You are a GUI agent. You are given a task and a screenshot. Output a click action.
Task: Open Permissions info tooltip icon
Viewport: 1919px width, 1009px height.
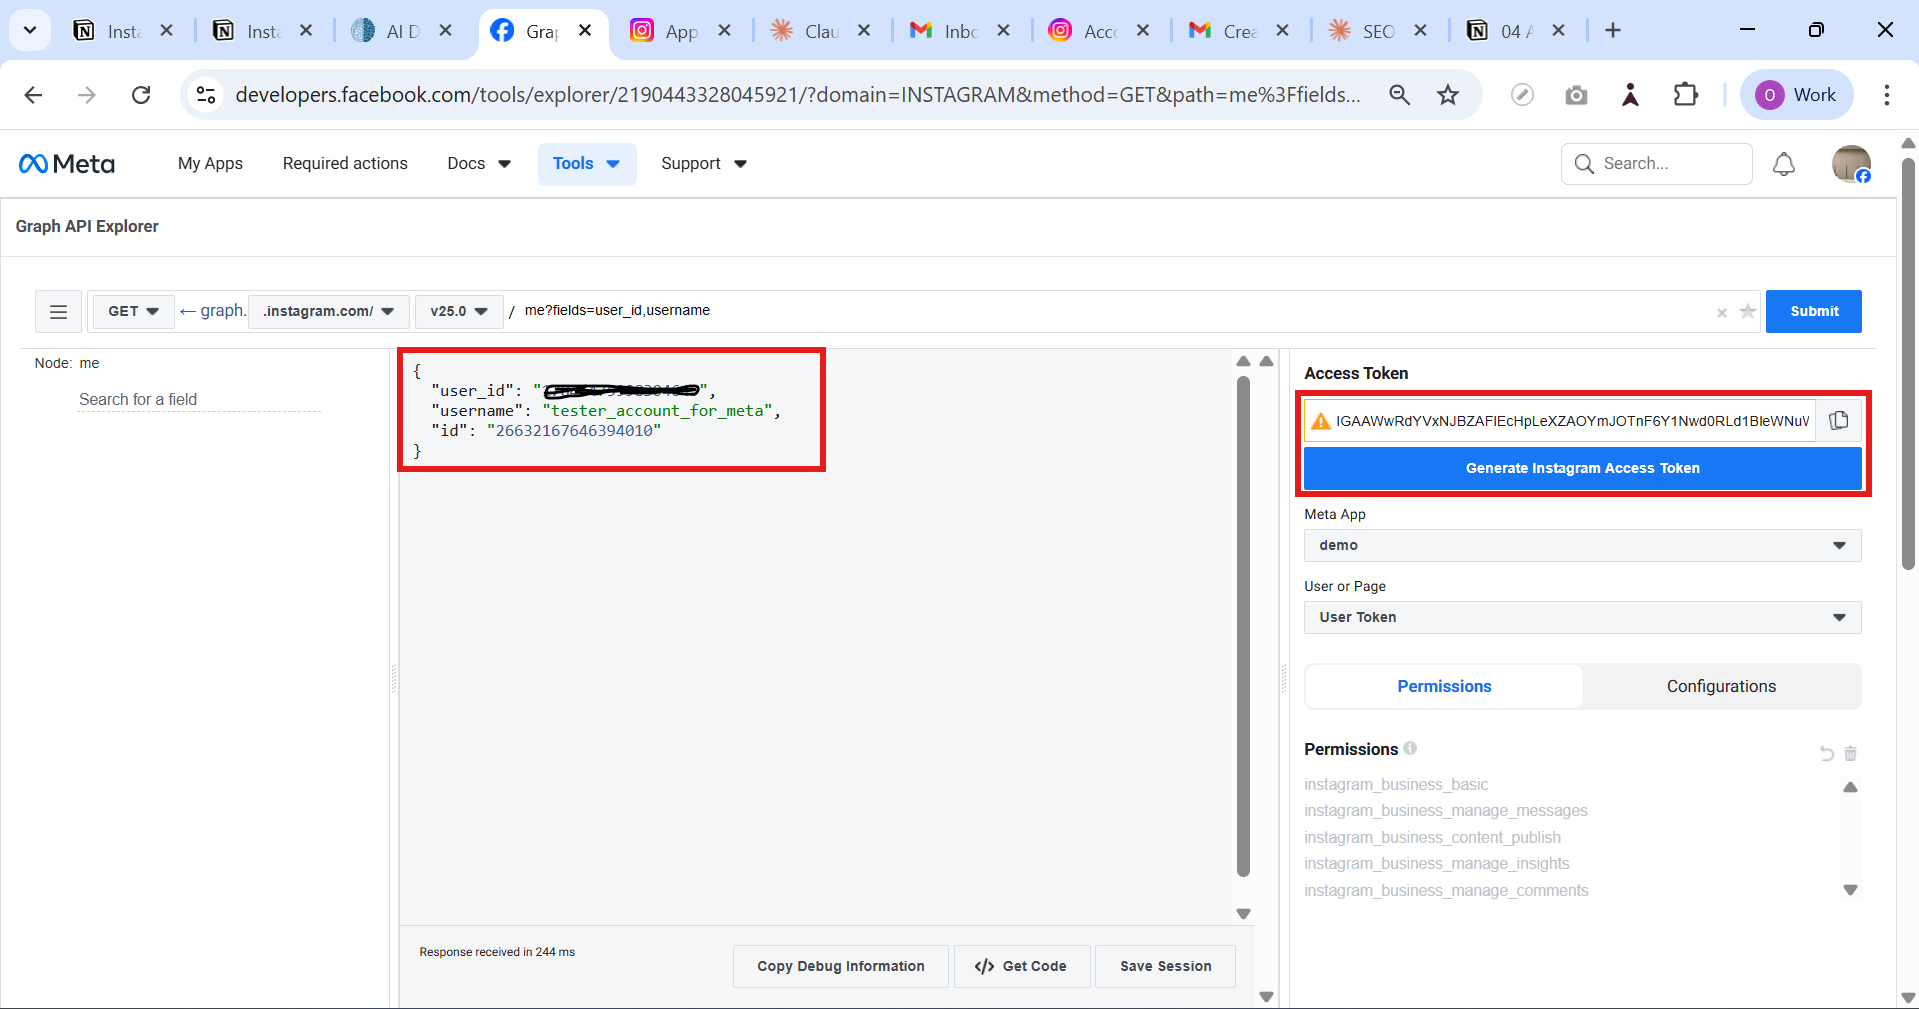1410,748
